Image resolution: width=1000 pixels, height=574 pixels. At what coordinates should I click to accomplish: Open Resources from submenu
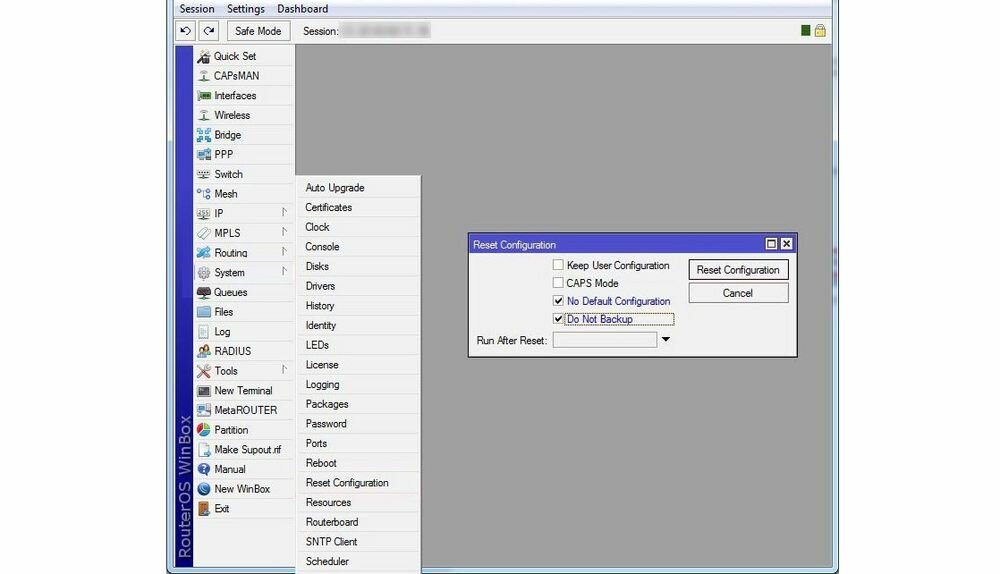point(358,503)
